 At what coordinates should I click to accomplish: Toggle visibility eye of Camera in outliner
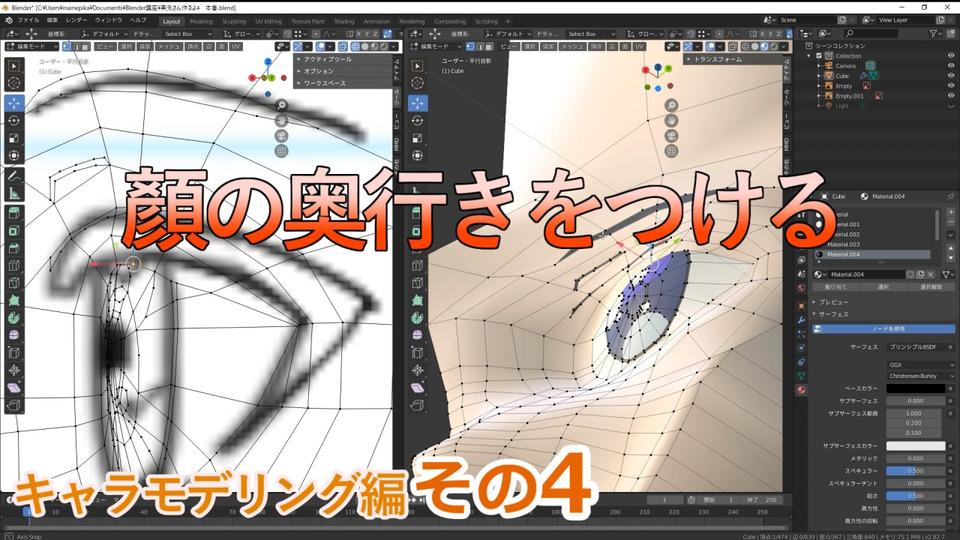951,66
